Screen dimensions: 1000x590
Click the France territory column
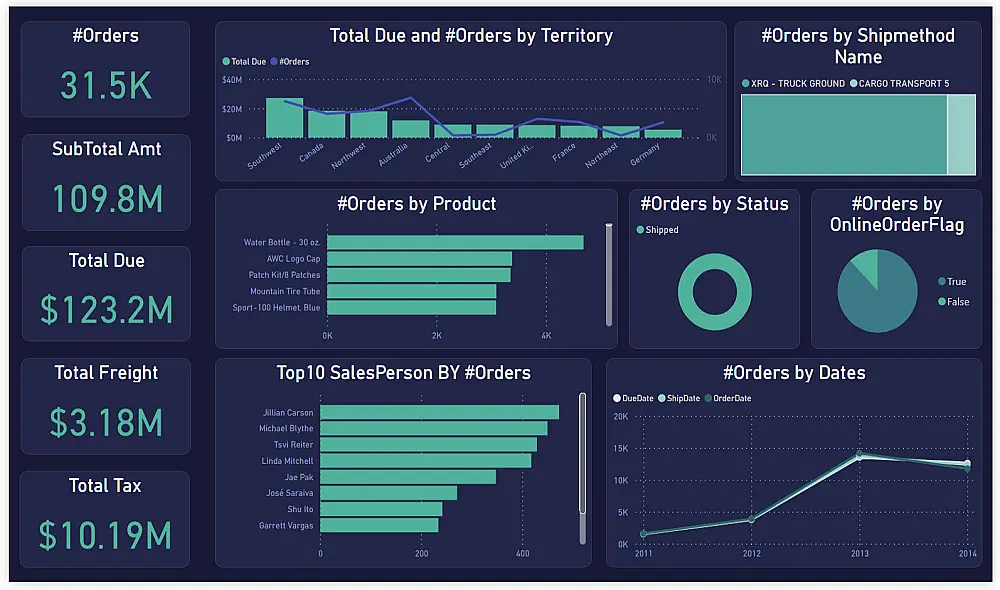point(579,132)
